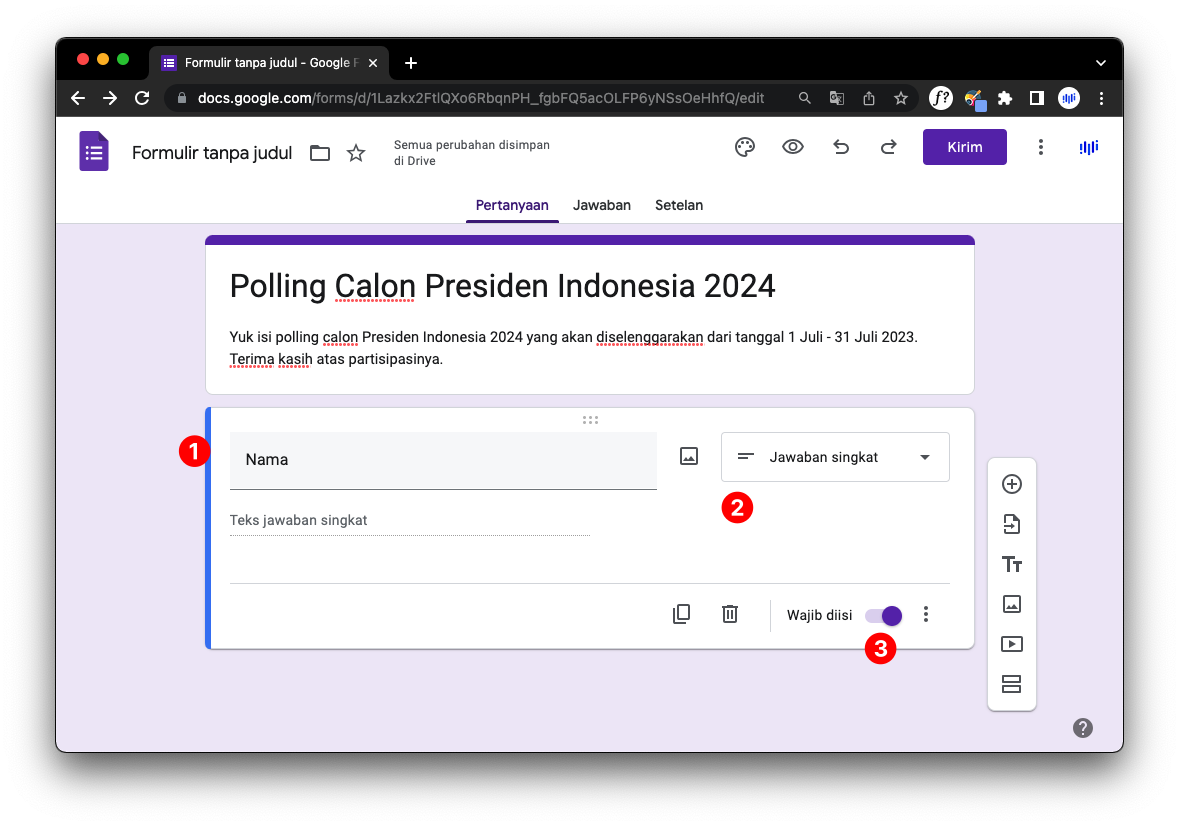
Task: Open the Setelan tab
Action: [678, 205]
